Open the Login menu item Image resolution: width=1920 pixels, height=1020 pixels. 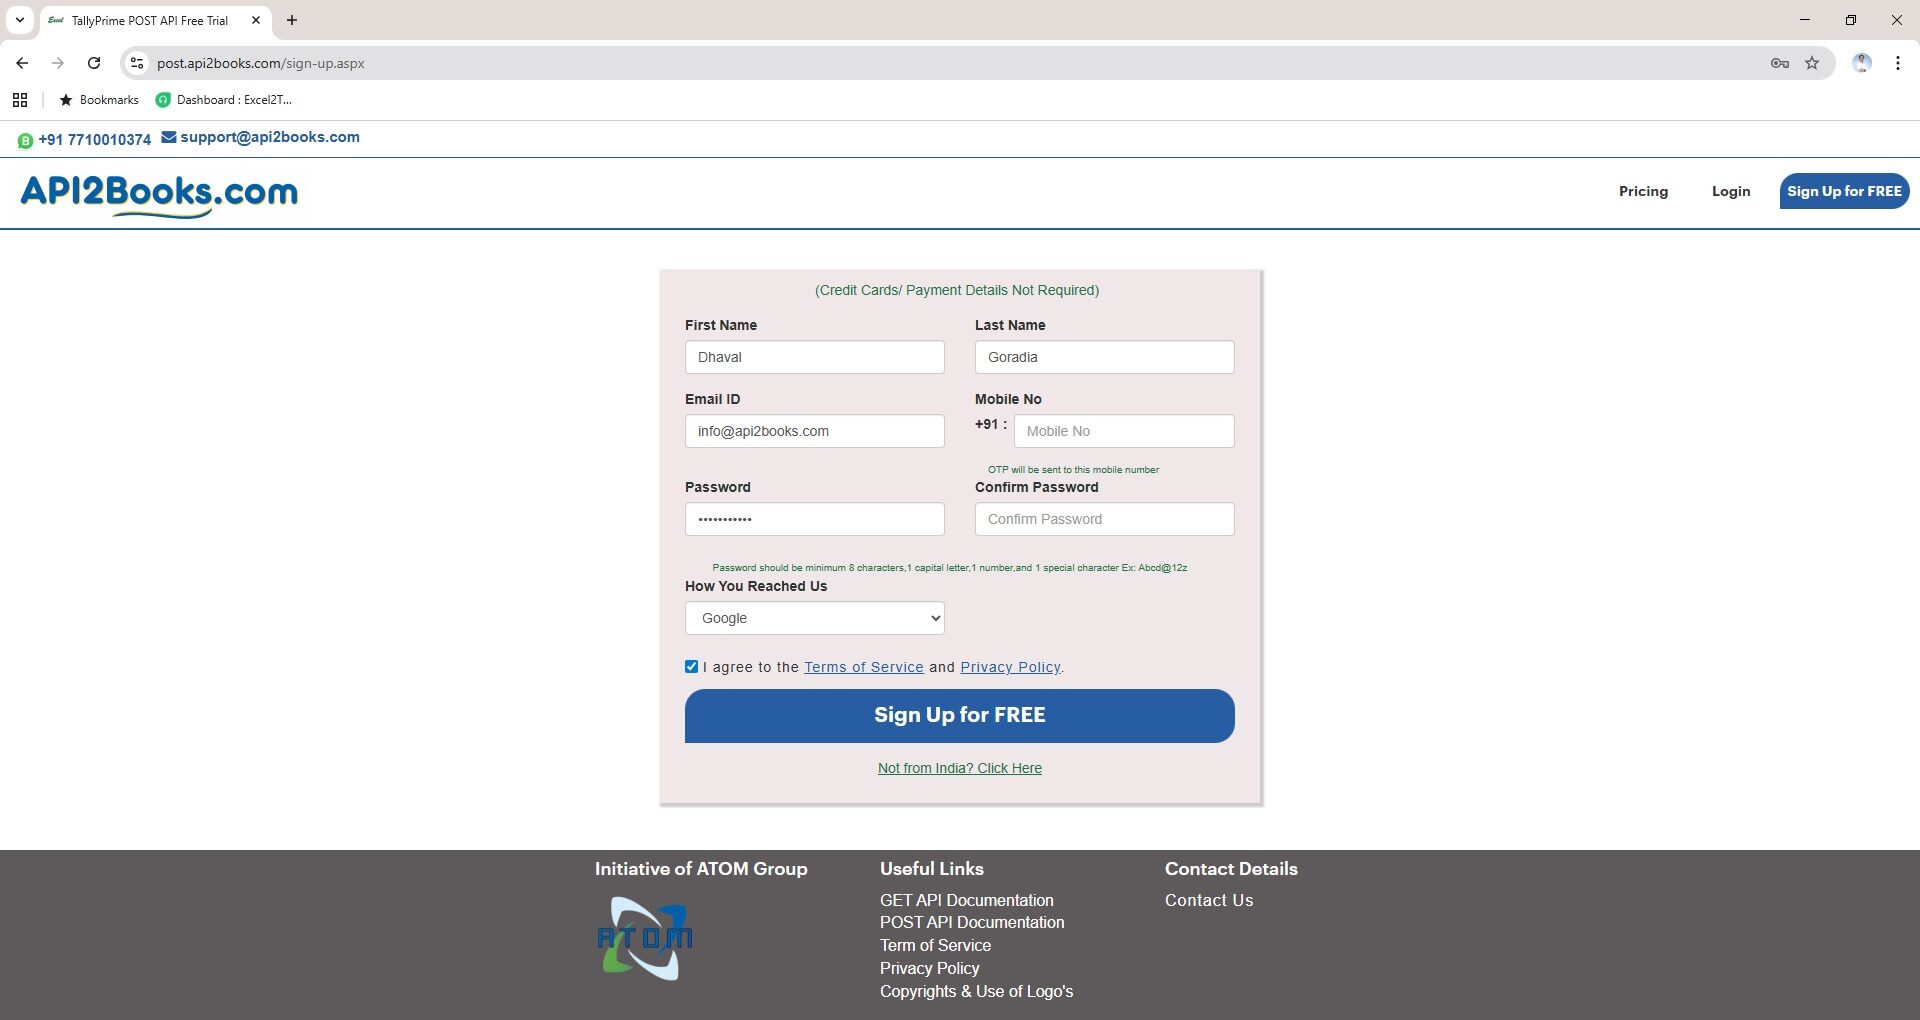pyautogui.click(x=1731, y=191)
